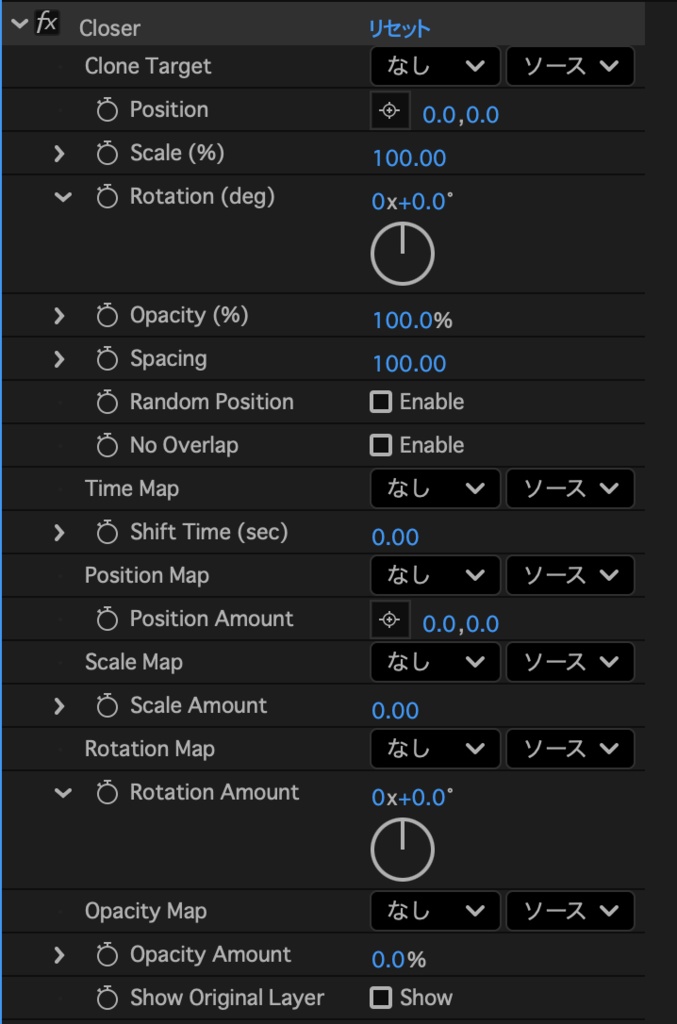
Task: Toggle the Opacity Amount stopwatch
Action: pyautogui.click(x=107, y=955)
